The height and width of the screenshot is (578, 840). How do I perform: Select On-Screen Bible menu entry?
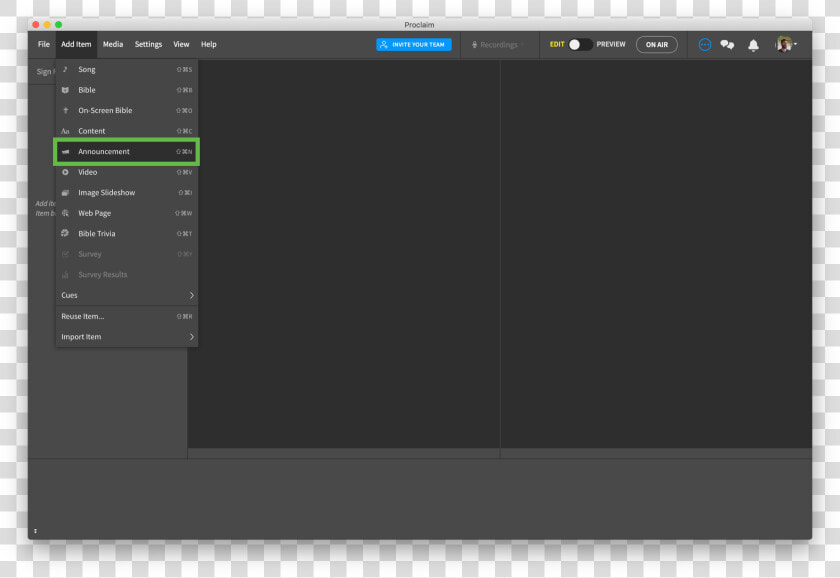126,110
